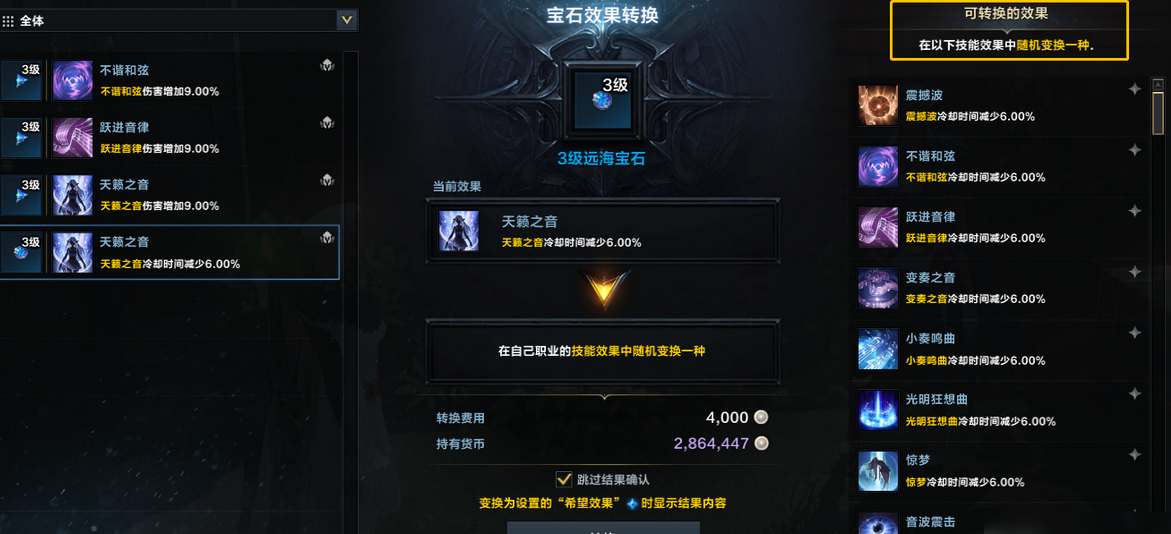The width and height of the screenshot is (1171, 534).
Task: Select the 天籁之音 cooldown -6.00% gem row
Action: pos(170,252)
